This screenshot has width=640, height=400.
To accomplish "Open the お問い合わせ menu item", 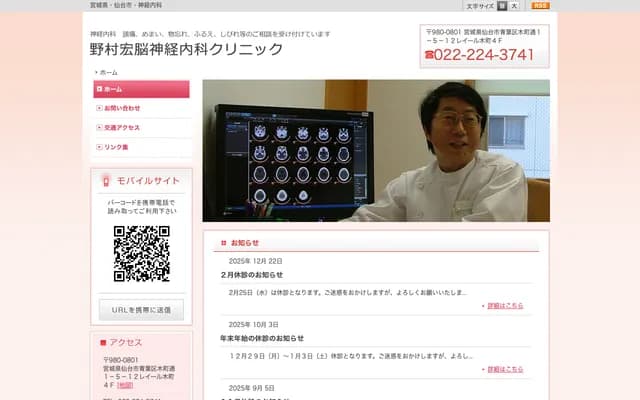I will tap(141, 108).
